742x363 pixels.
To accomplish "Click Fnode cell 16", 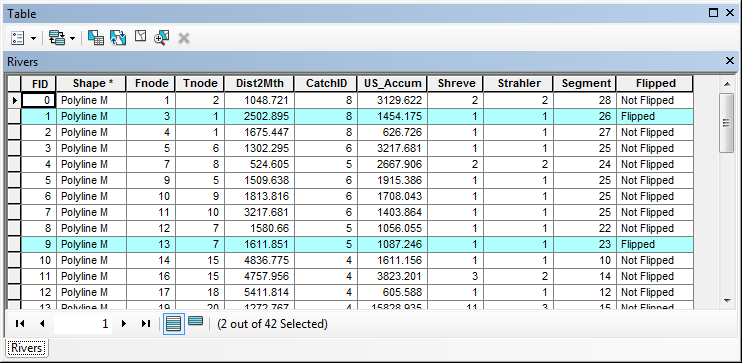I will [150, 276].
